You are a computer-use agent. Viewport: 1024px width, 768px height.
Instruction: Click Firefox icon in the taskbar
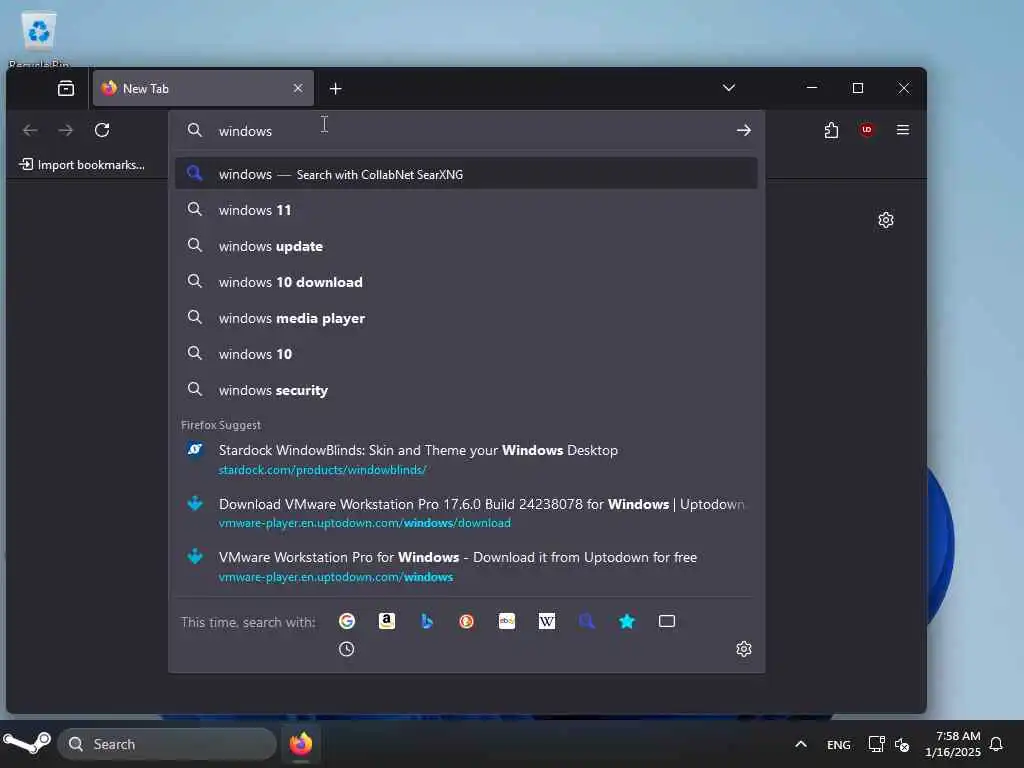pos(301,744)
